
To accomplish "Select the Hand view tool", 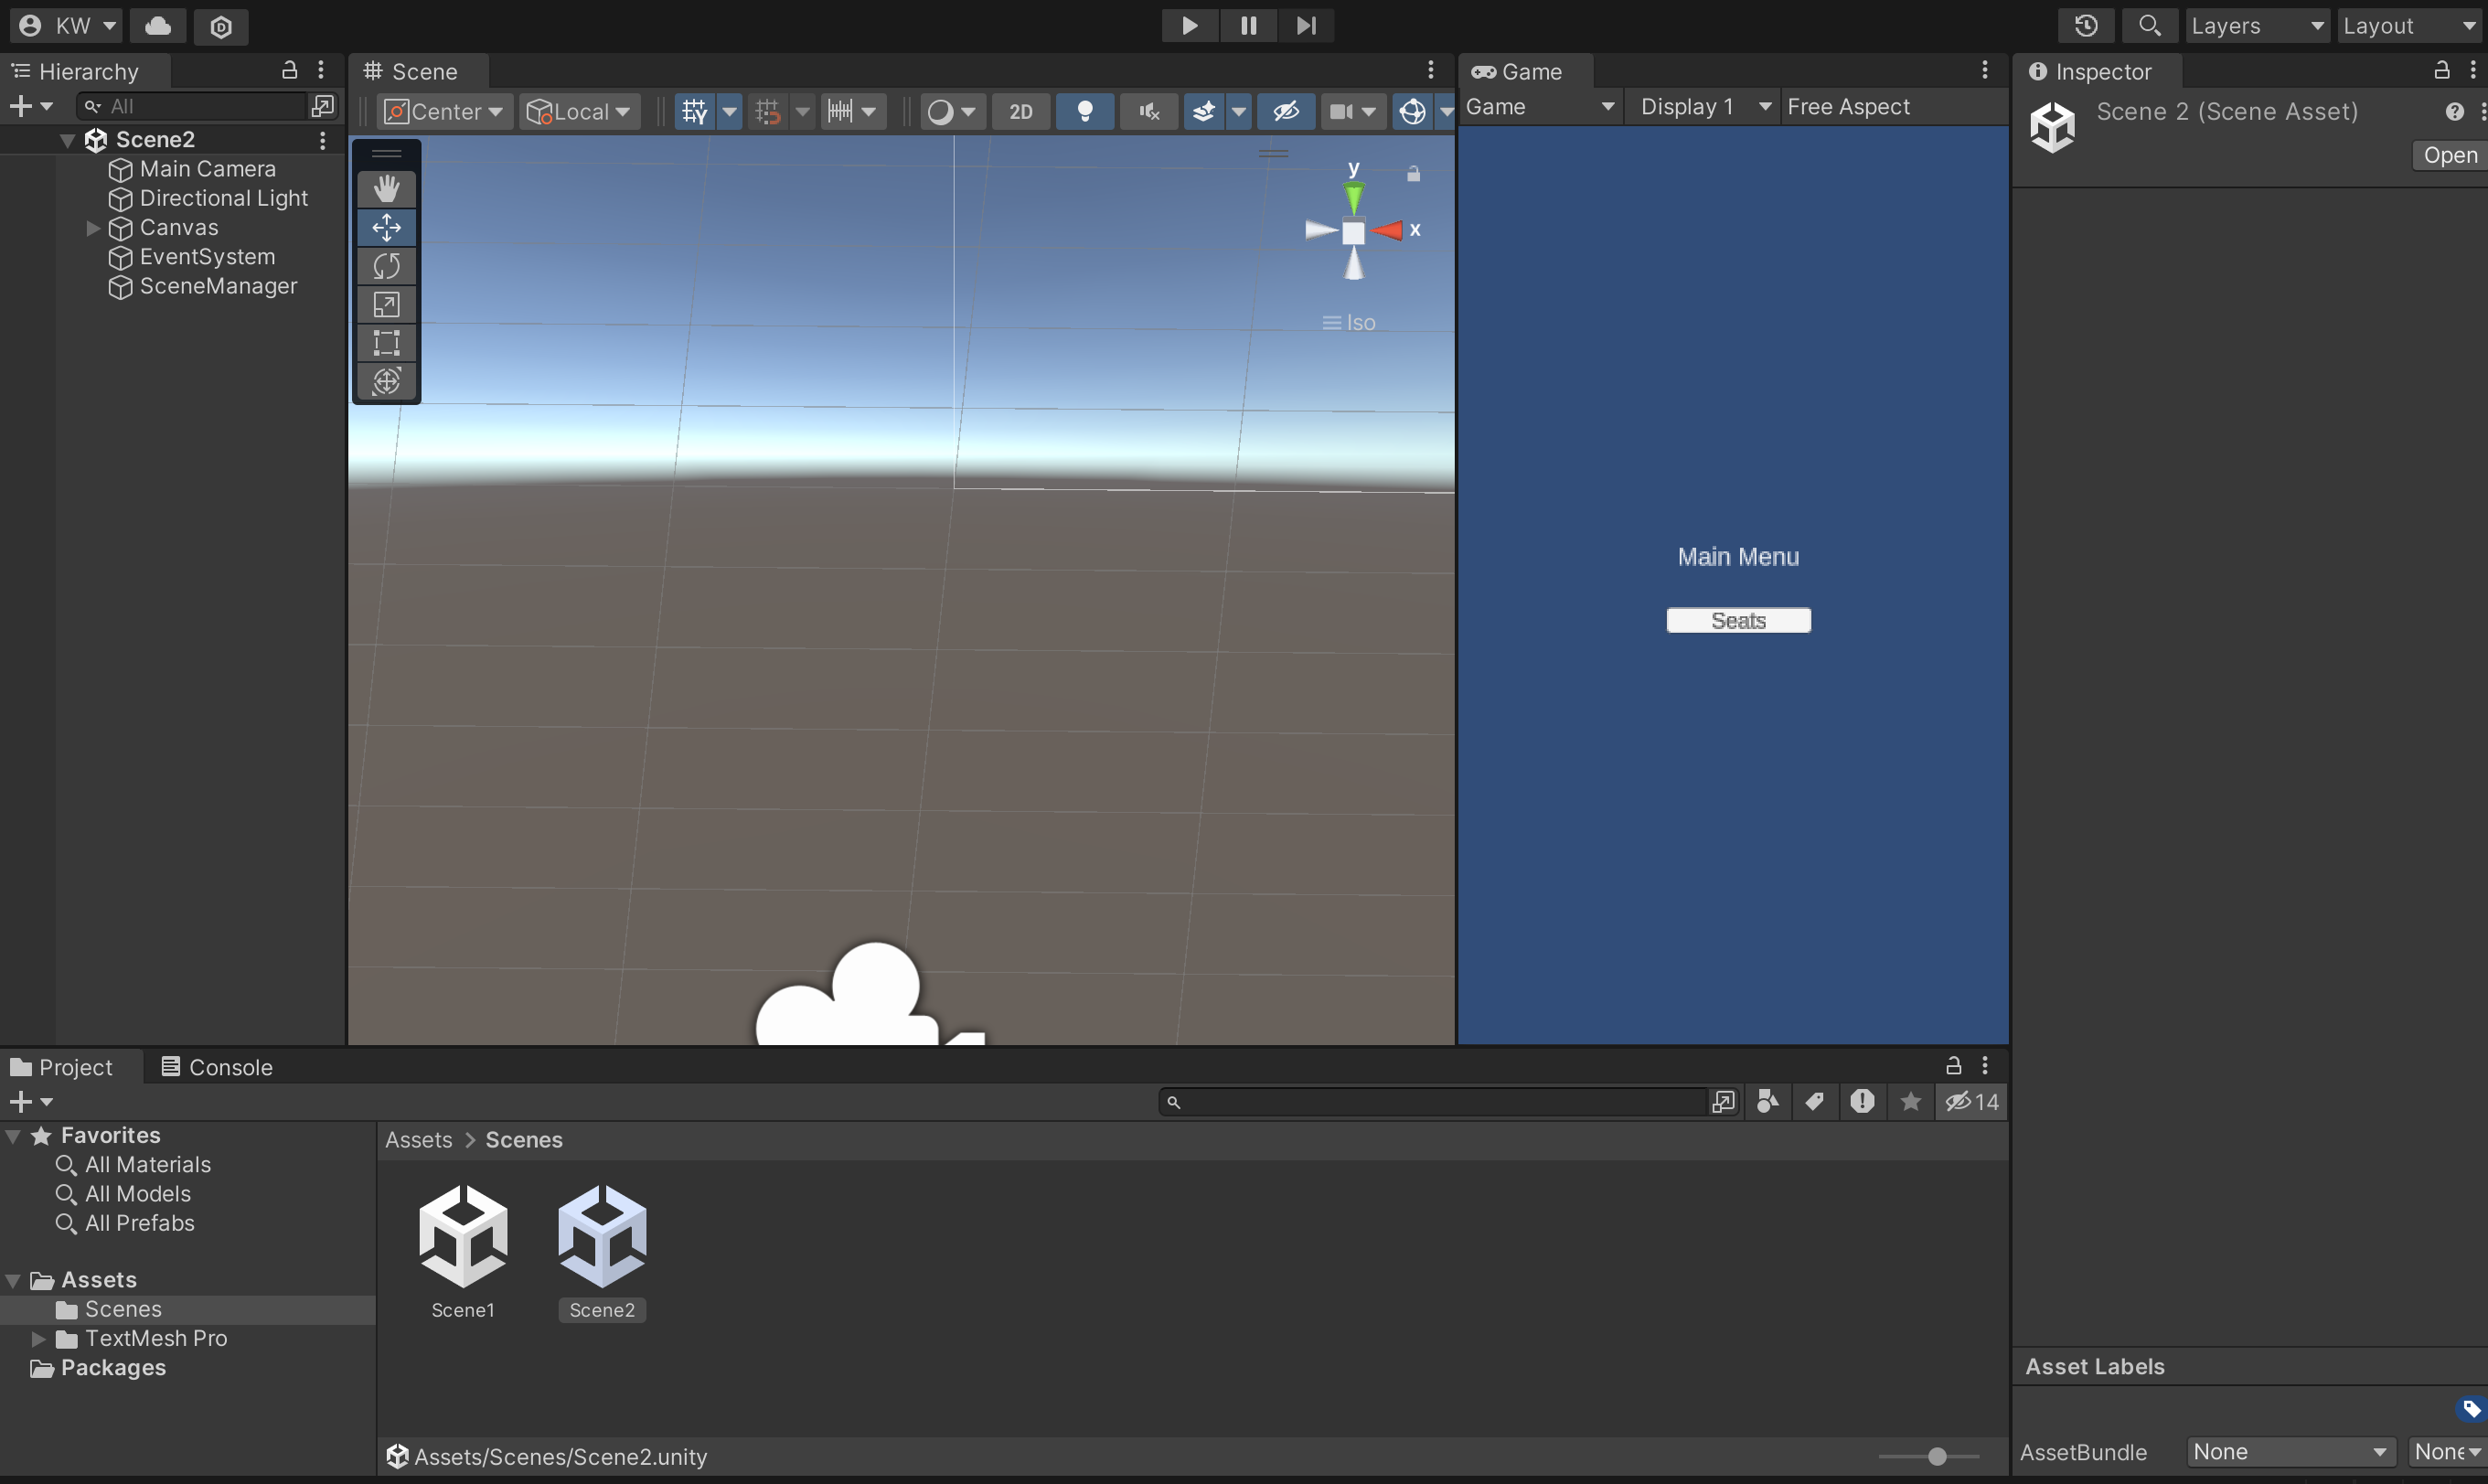I will click(386, 189).
